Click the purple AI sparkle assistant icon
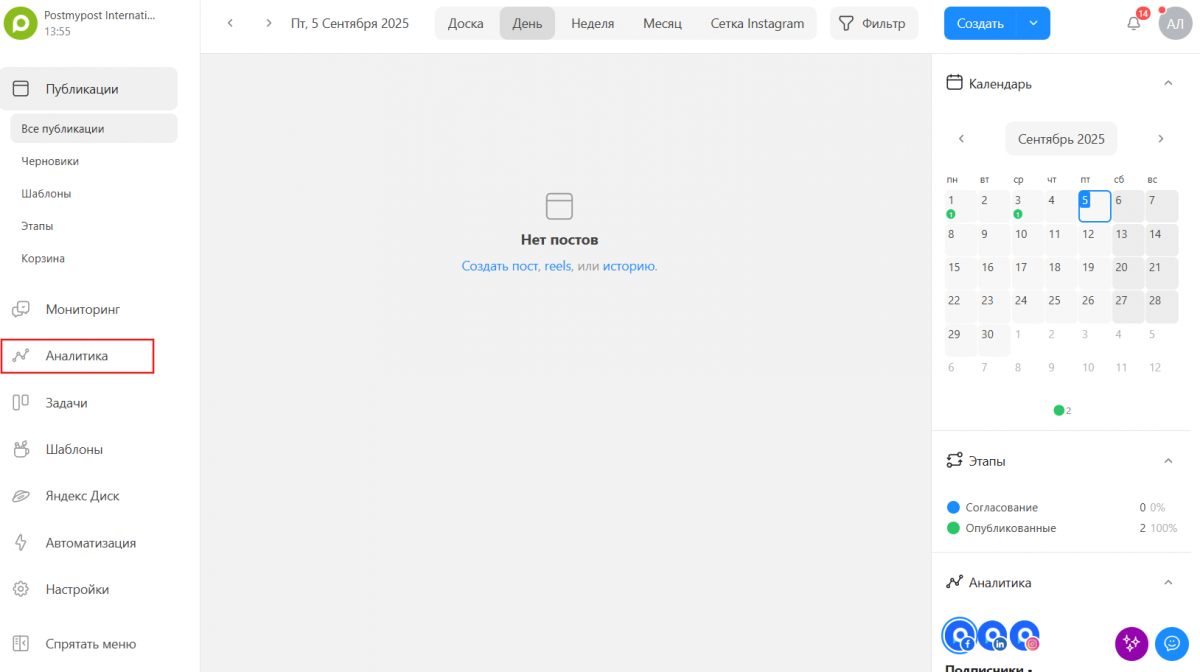This screenshot has height=672, width=1200. (x=1131, y=643)
